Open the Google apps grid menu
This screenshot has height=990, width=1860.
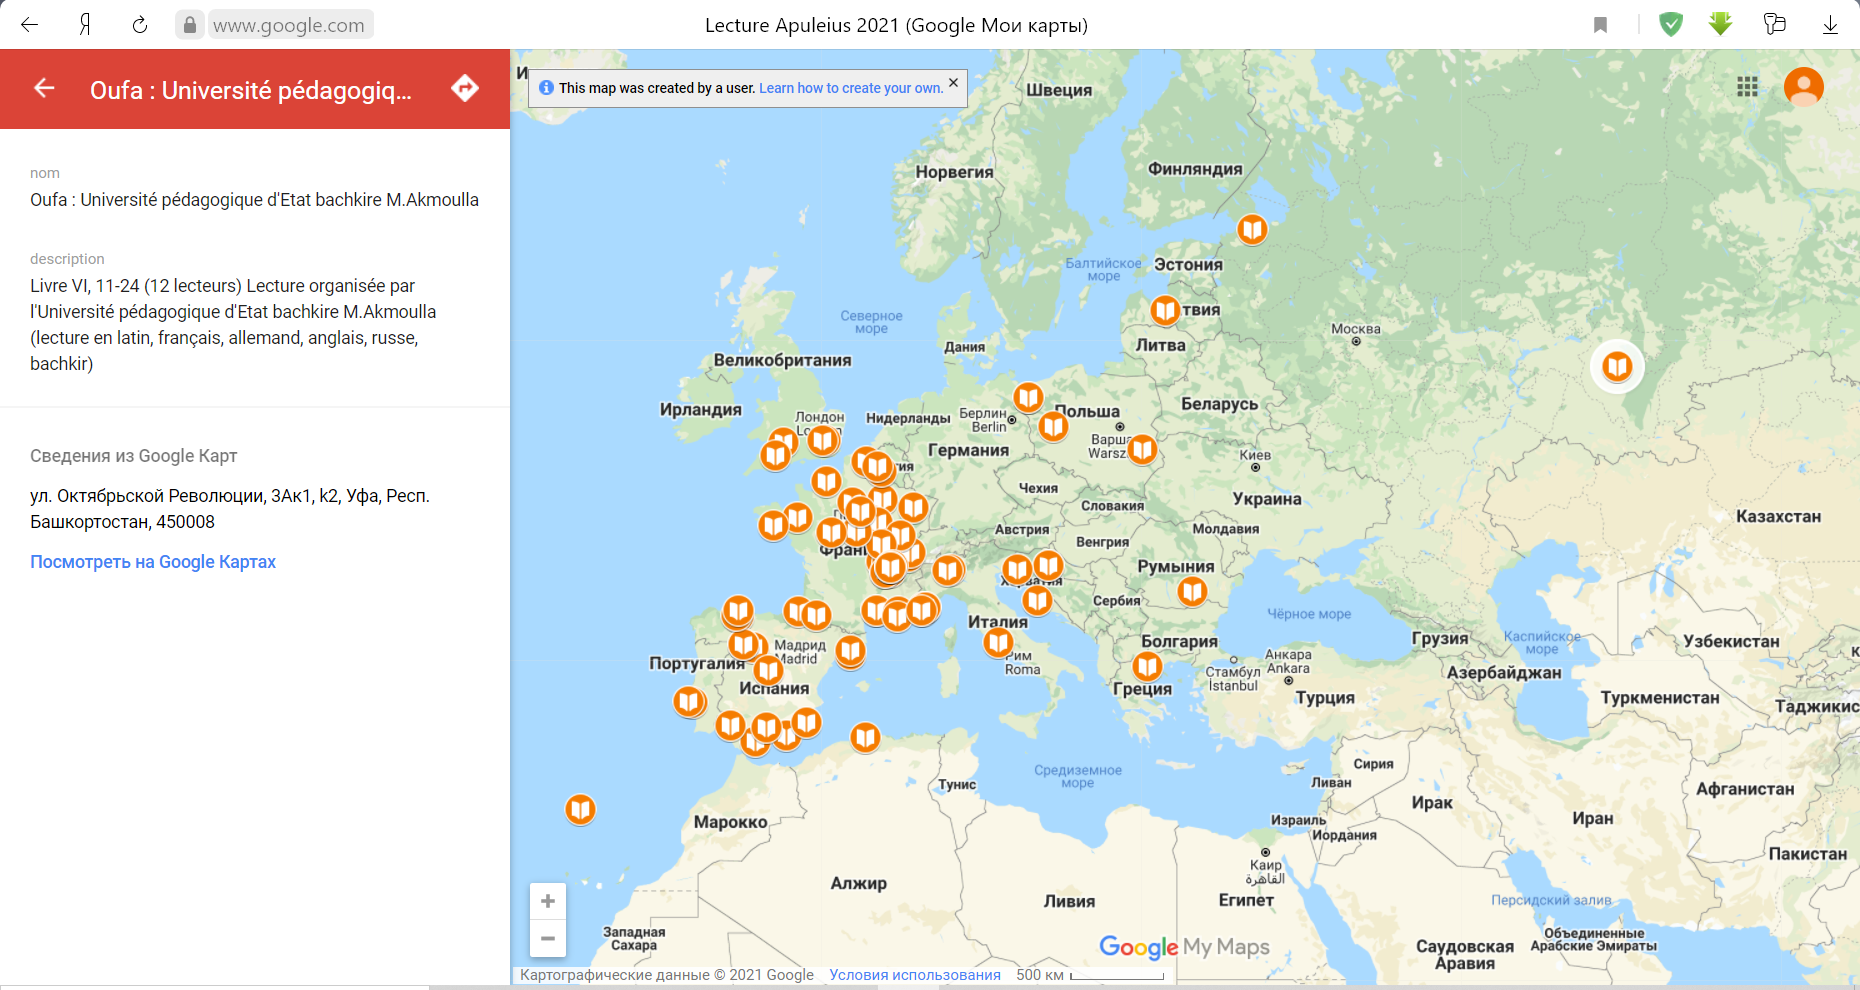[1747, 87]
